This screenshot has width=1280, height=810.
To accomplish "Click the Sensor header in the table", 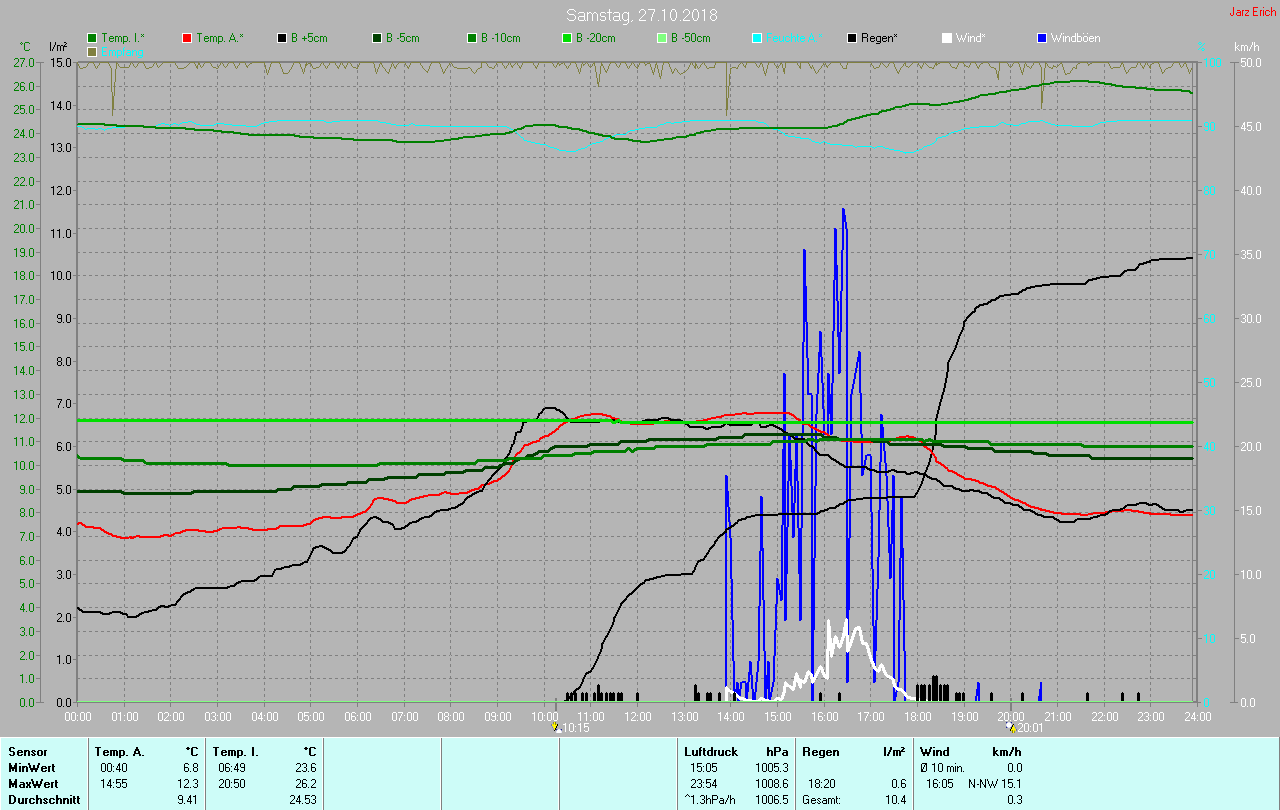I will pos(28,751).
